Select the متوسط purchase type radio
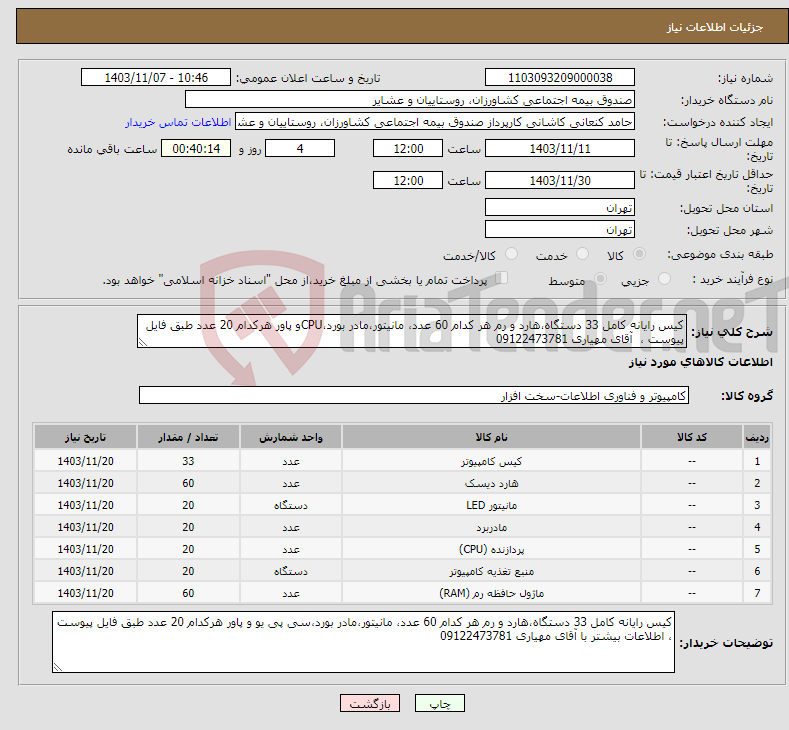 tap(600, 279)
